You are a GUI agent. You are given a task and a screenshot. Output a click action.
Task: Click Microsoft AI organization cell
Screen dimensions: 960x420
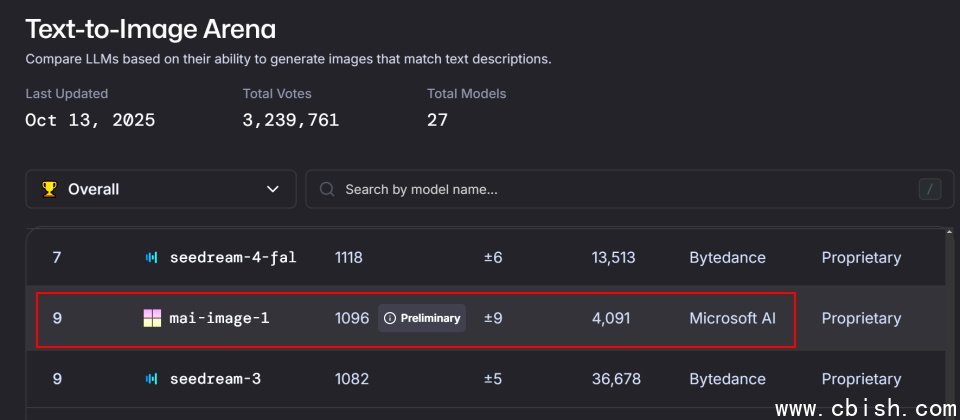pyautogui.click(x=732, y=319)
